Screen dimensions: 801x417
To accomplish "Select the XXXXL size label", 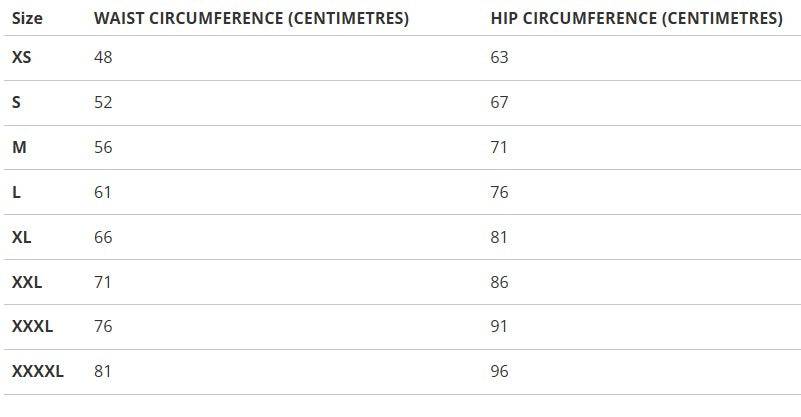I will pyautogui.click(x=37, y=371).
